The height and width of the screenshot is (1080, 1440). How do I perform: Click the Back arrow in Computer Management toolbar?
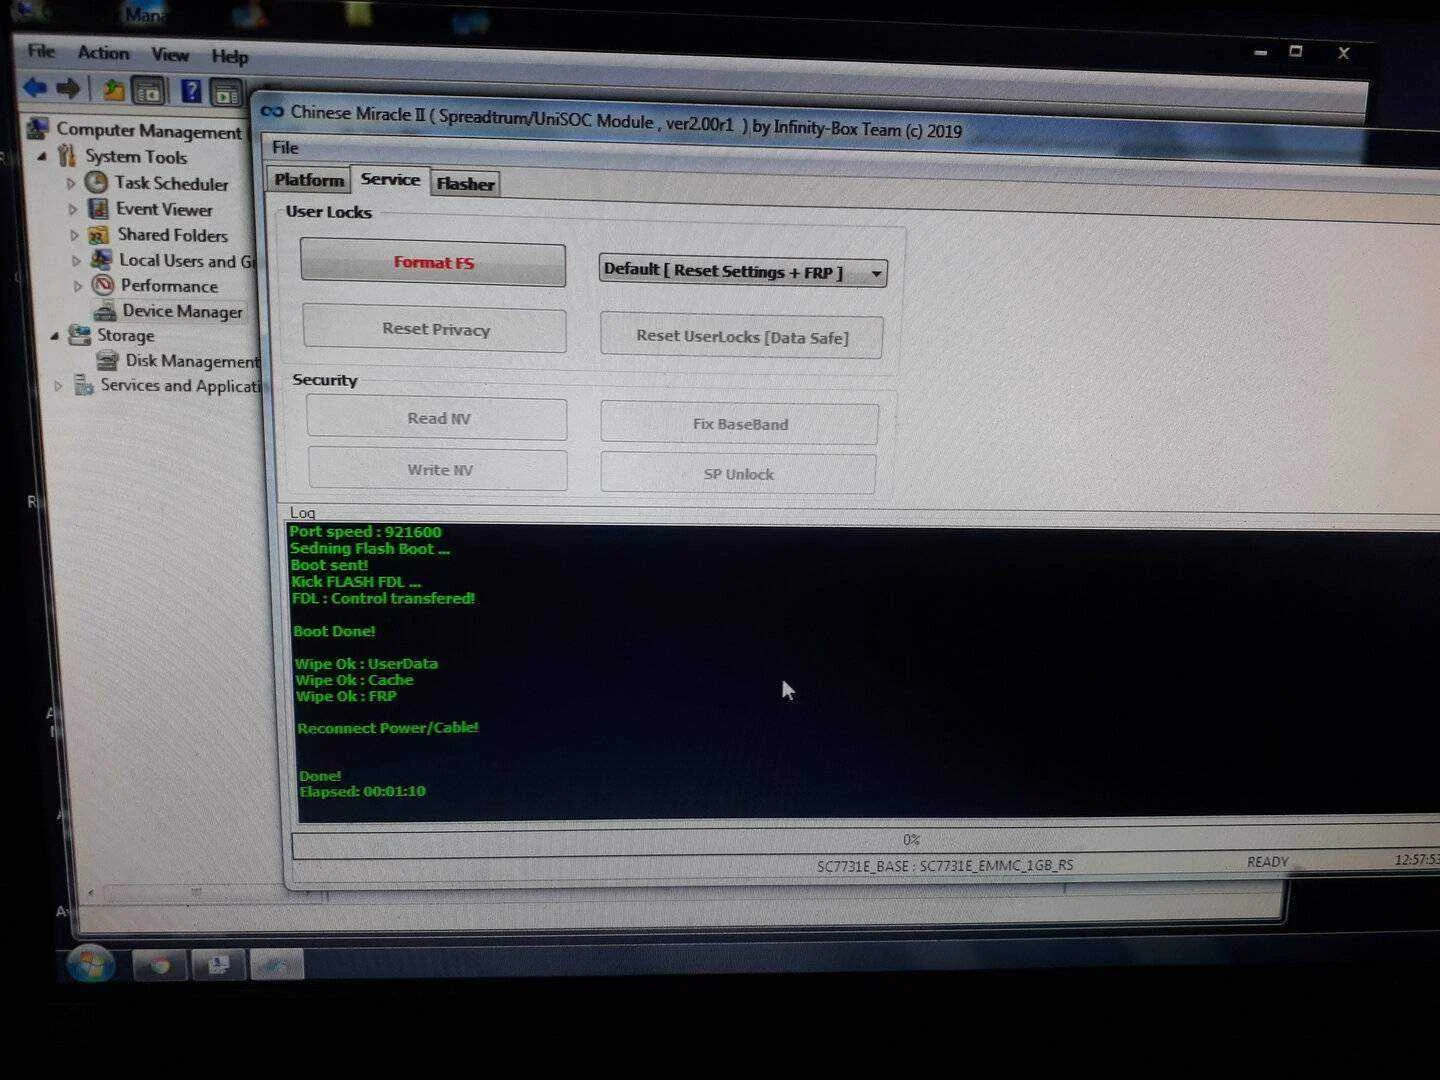[x=35, y=88]
